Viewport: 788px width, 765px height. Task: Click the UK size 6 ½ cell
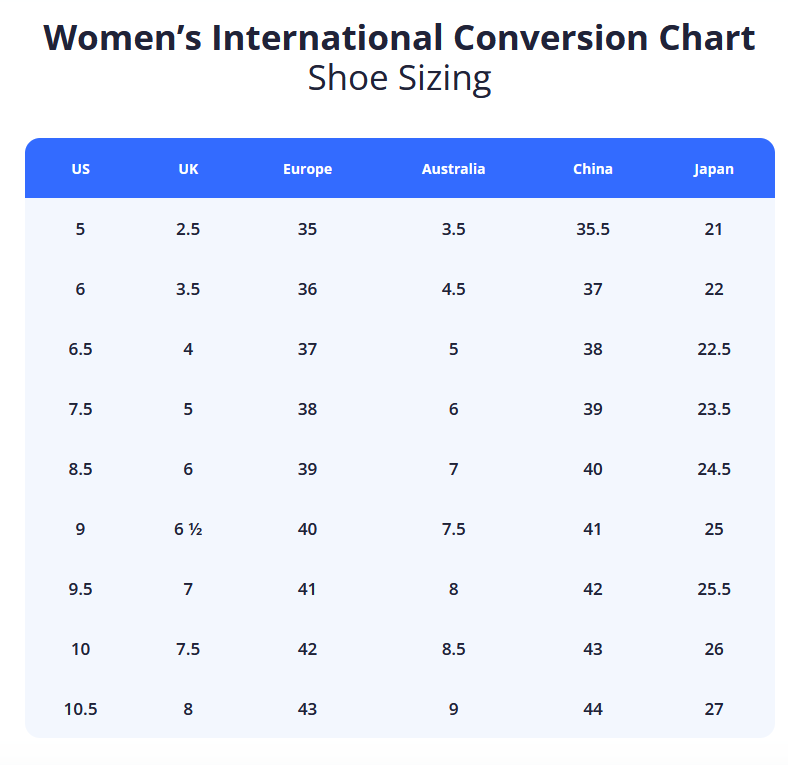click(188, 529)
